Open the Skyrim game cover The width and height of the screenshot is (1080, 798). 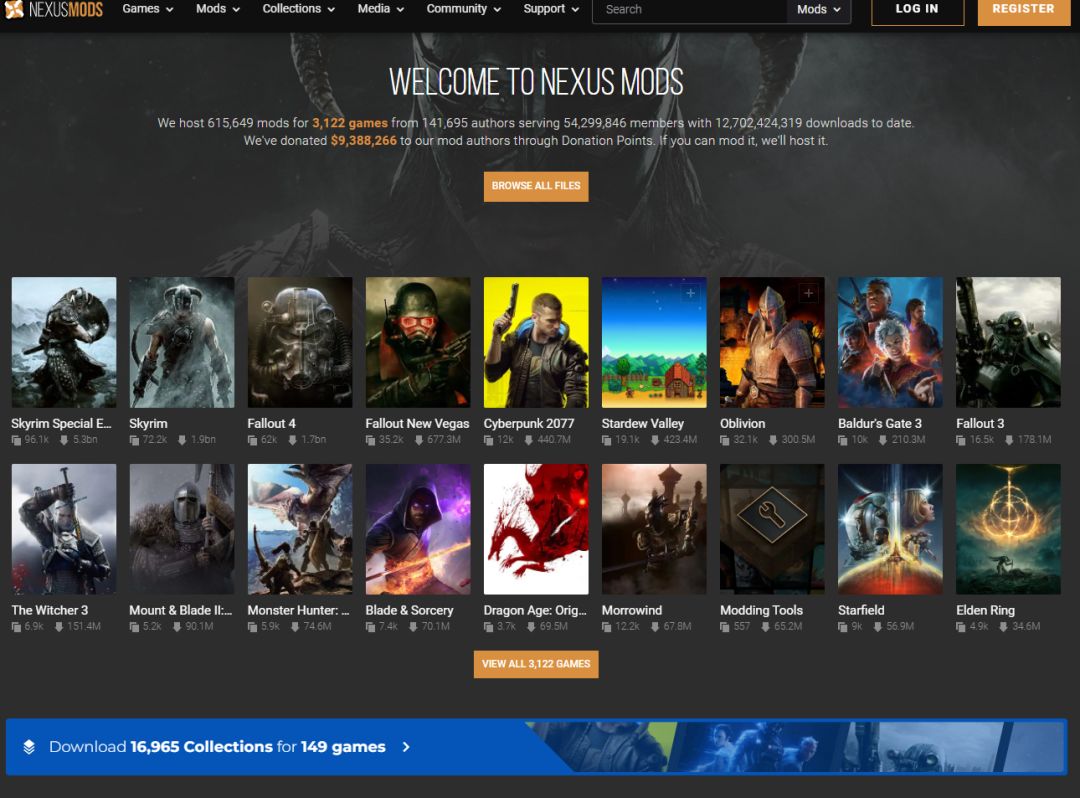182,342
